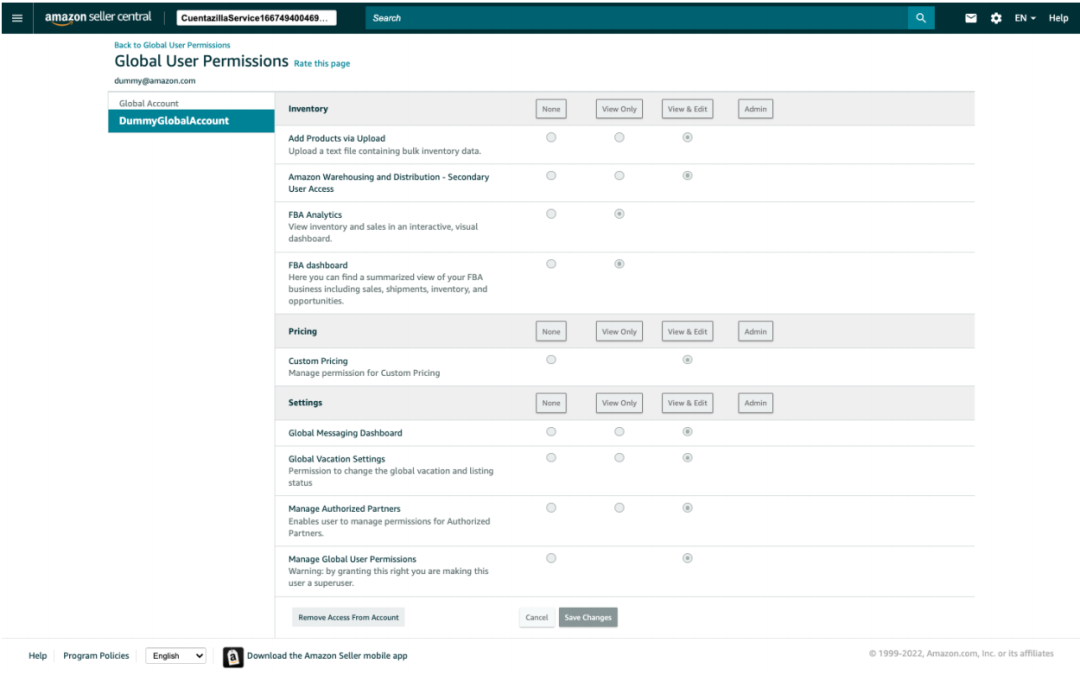Viewport: 1080px width, 682px height.
Task: Select None for FBA Analytics
Action: [x=551, y=214]
